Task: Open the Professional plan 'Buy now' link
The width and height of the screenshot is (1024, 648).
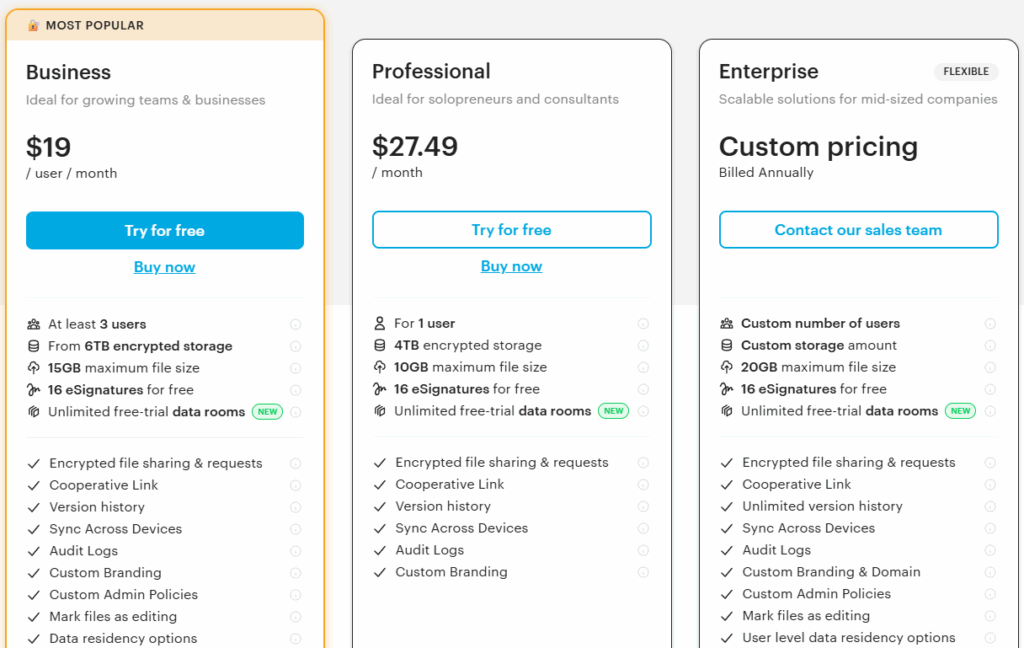Action: (x=511, y=266)
